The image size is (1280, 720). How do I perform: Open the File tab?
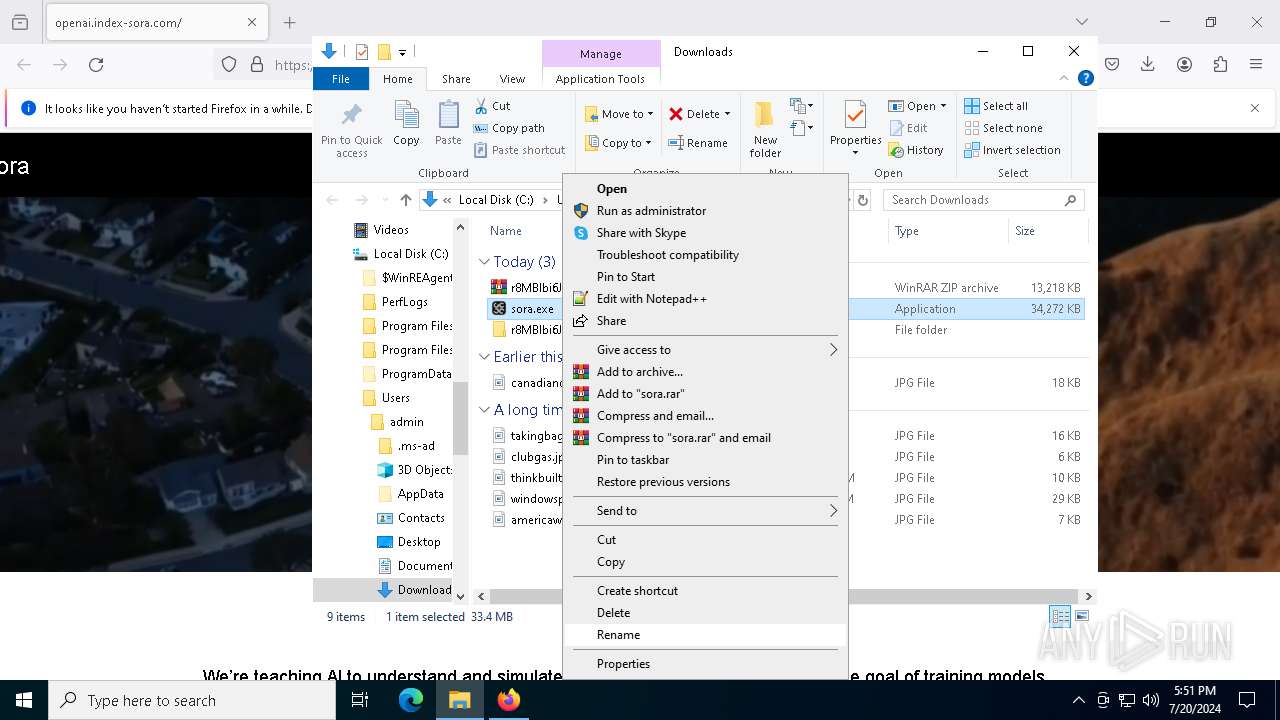pyautogui.click(x=341, y=79)
